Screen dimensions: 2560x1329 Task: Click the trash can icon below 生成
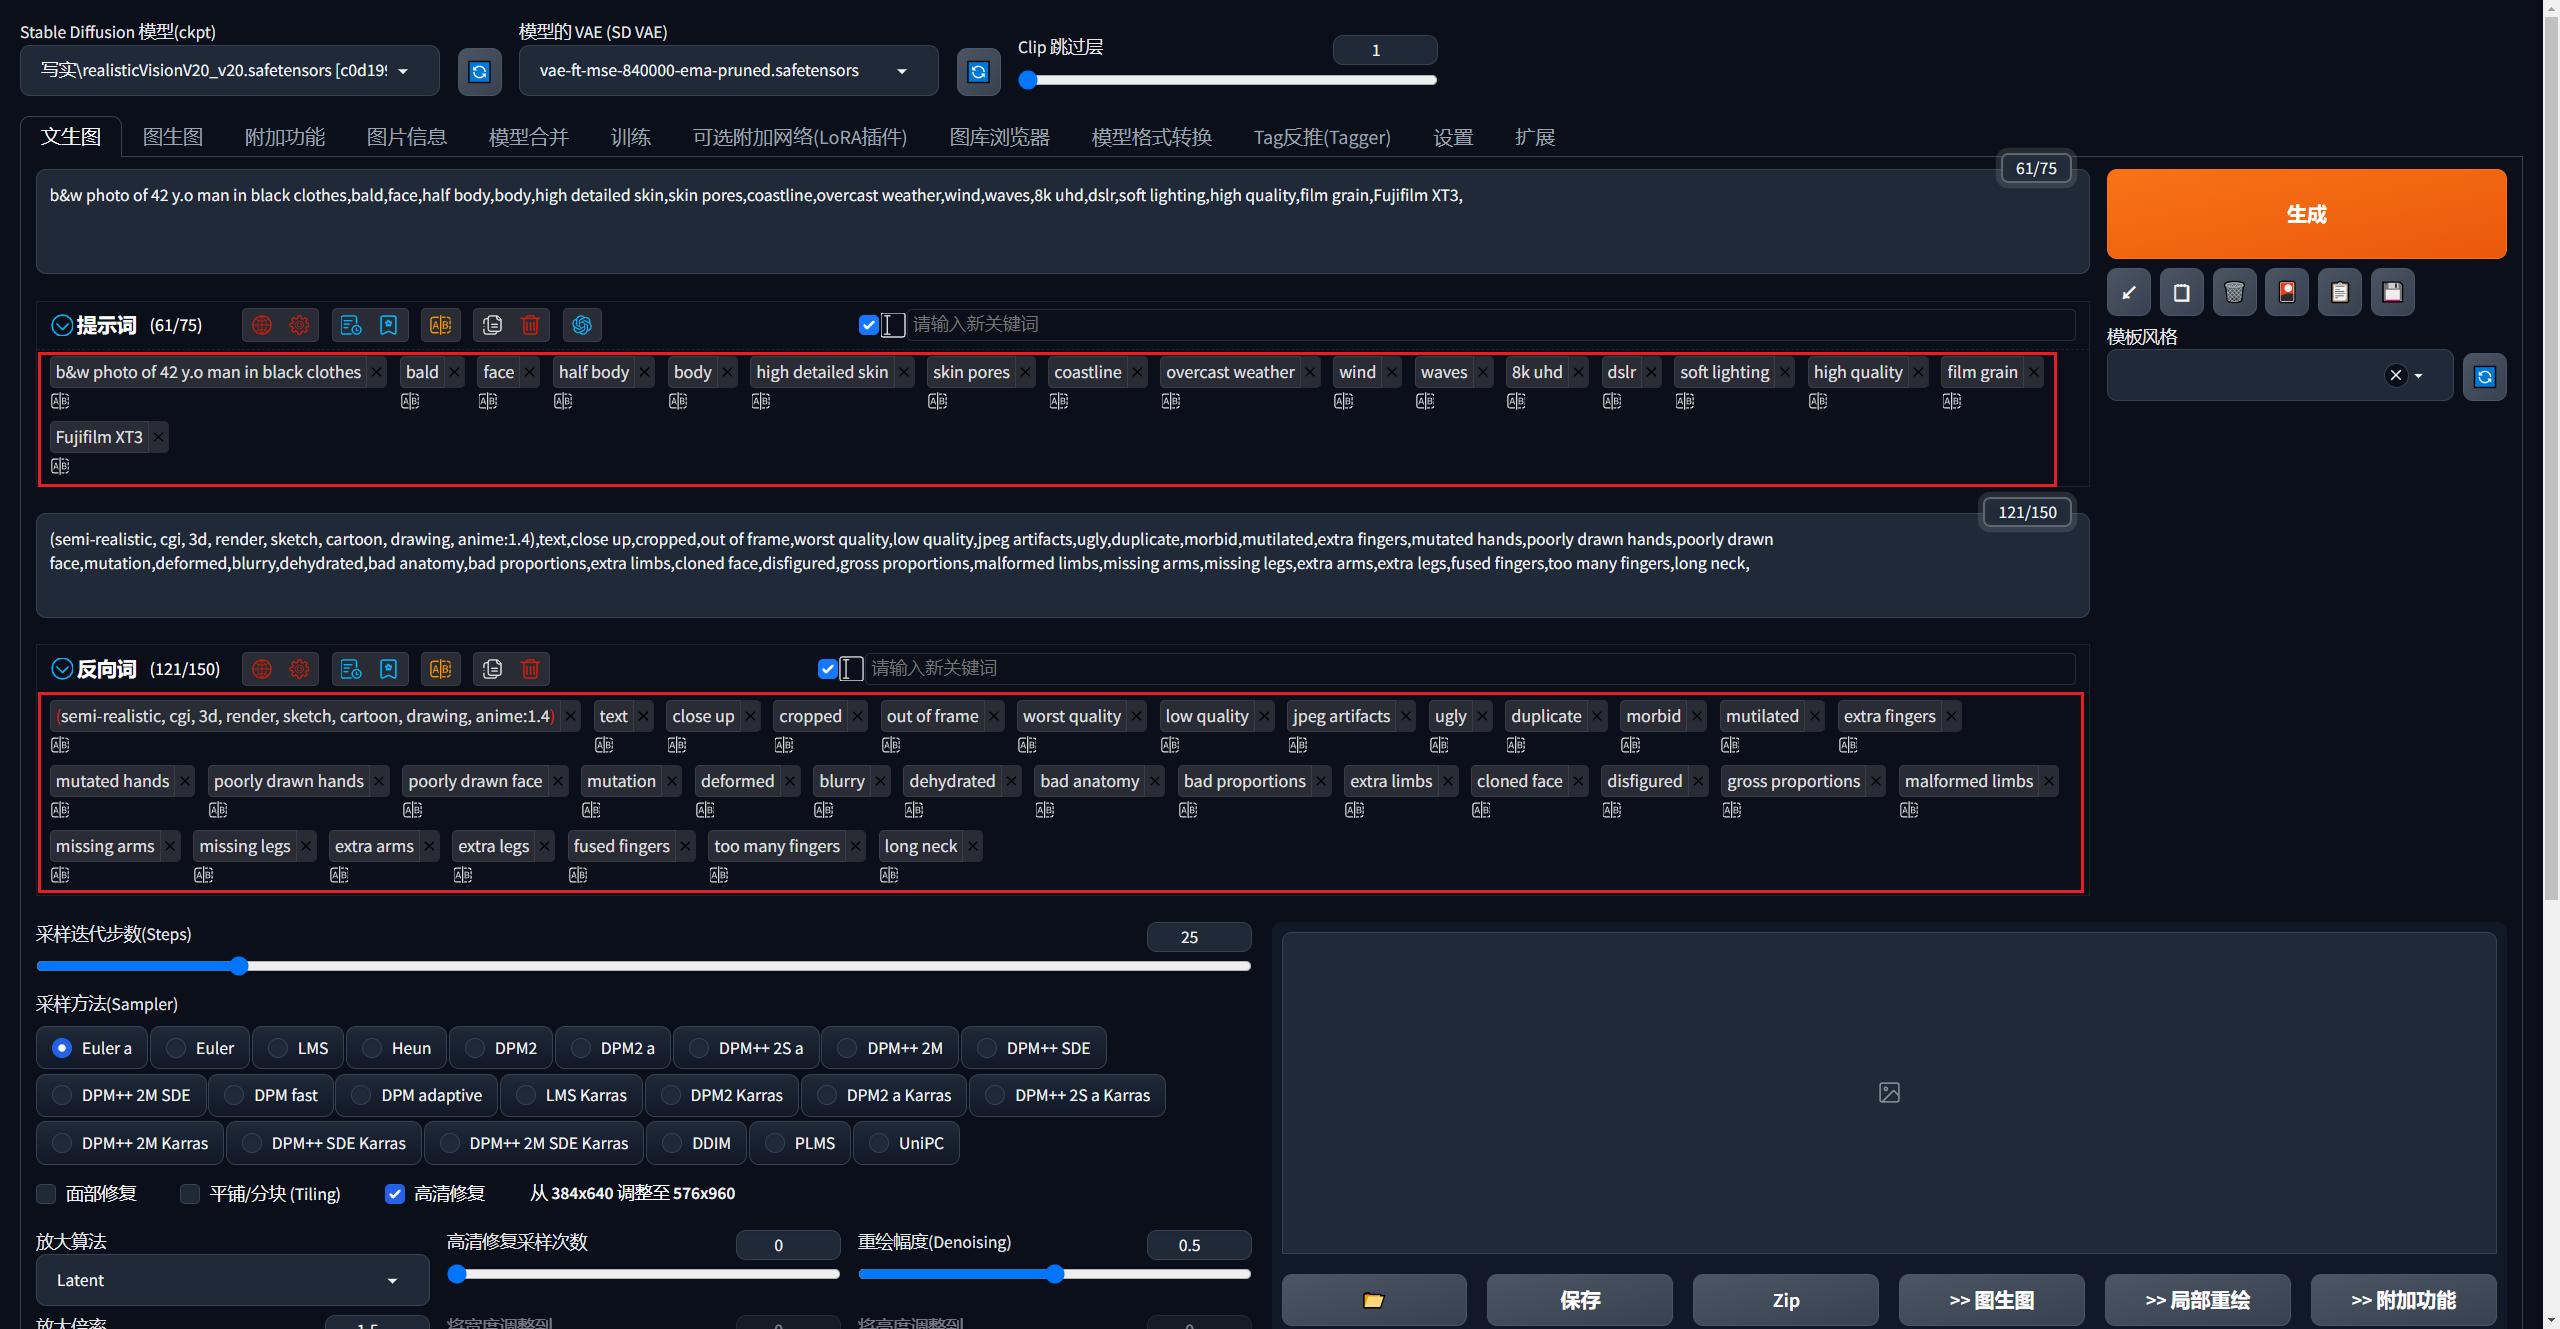pyautogui.click(x=2234, y=292)
